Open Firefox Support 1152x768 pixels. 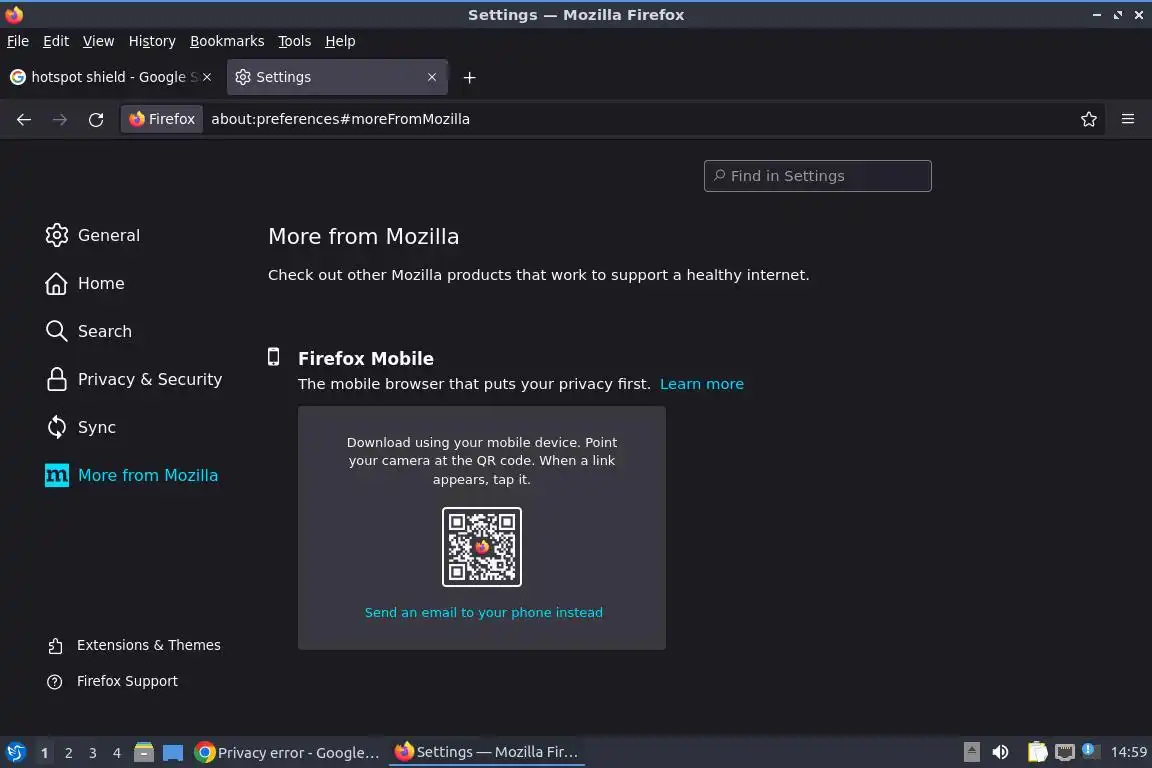(112, 681)
